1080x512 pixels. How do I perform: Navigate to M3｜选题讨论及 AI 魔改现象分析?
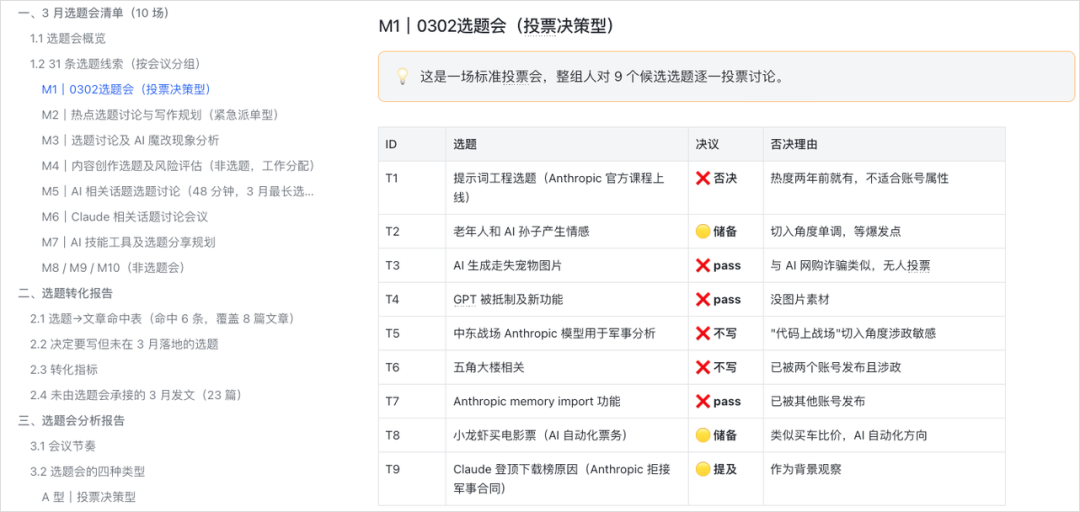[x=130, y=141]
